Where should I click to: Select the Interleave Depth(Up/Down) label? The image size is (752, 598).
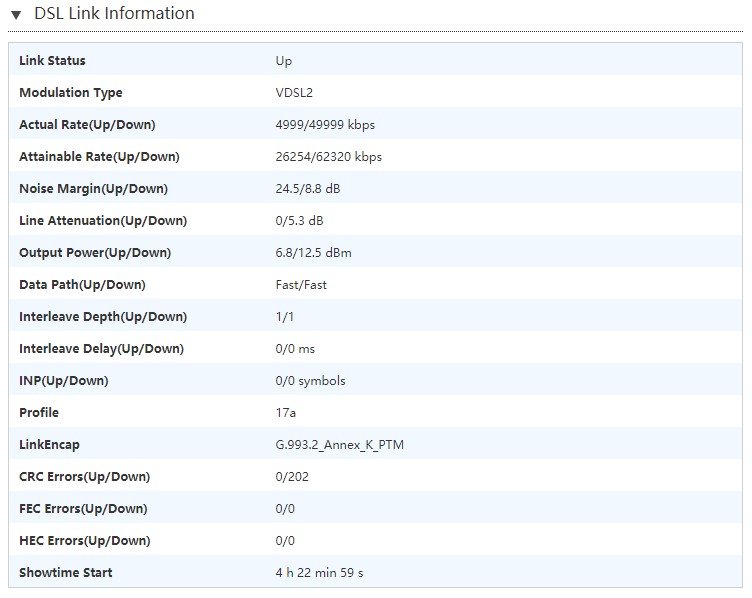[103, 317]
